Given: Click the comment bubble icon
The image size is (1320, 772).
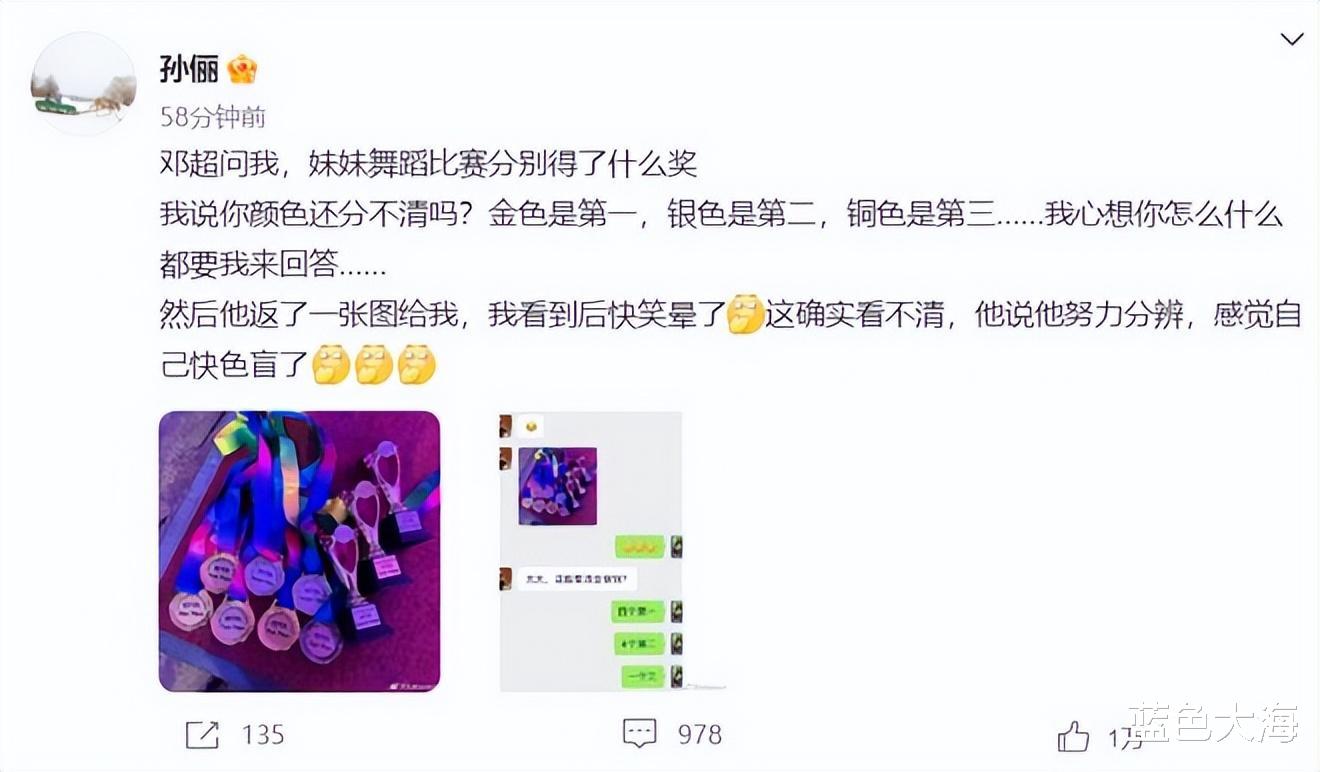Looking at the screenshot, I should click(639, 734).
